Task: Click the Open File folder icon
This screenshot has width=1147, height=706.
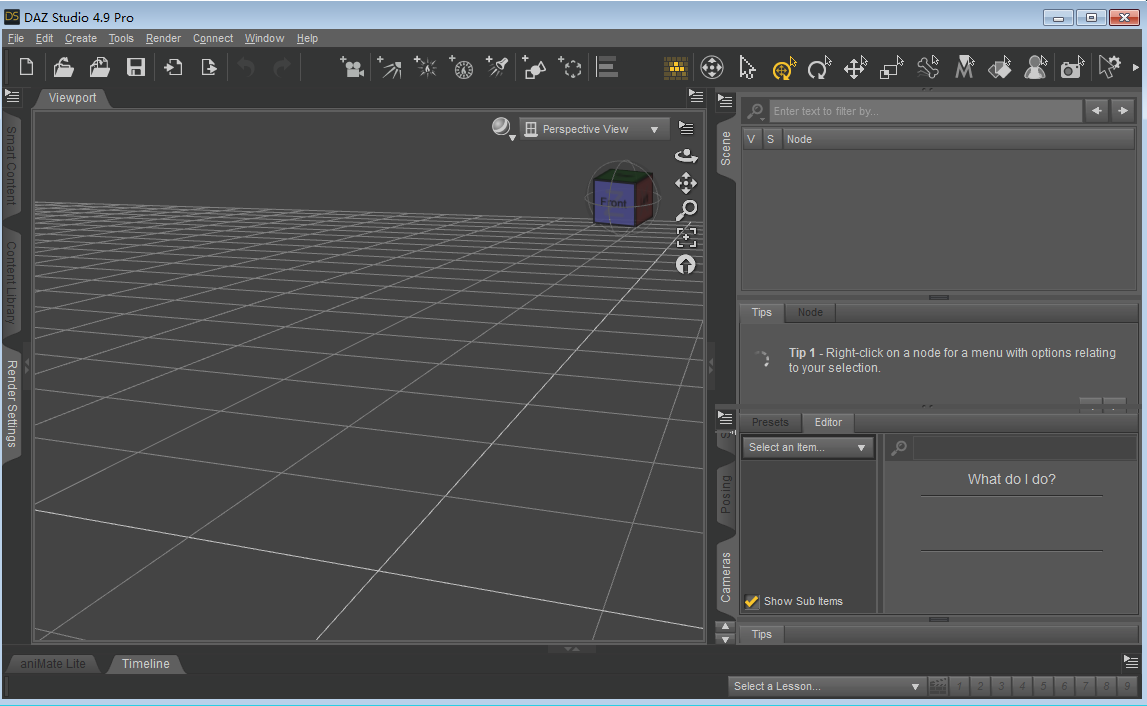Action: (x=64, y=67)
